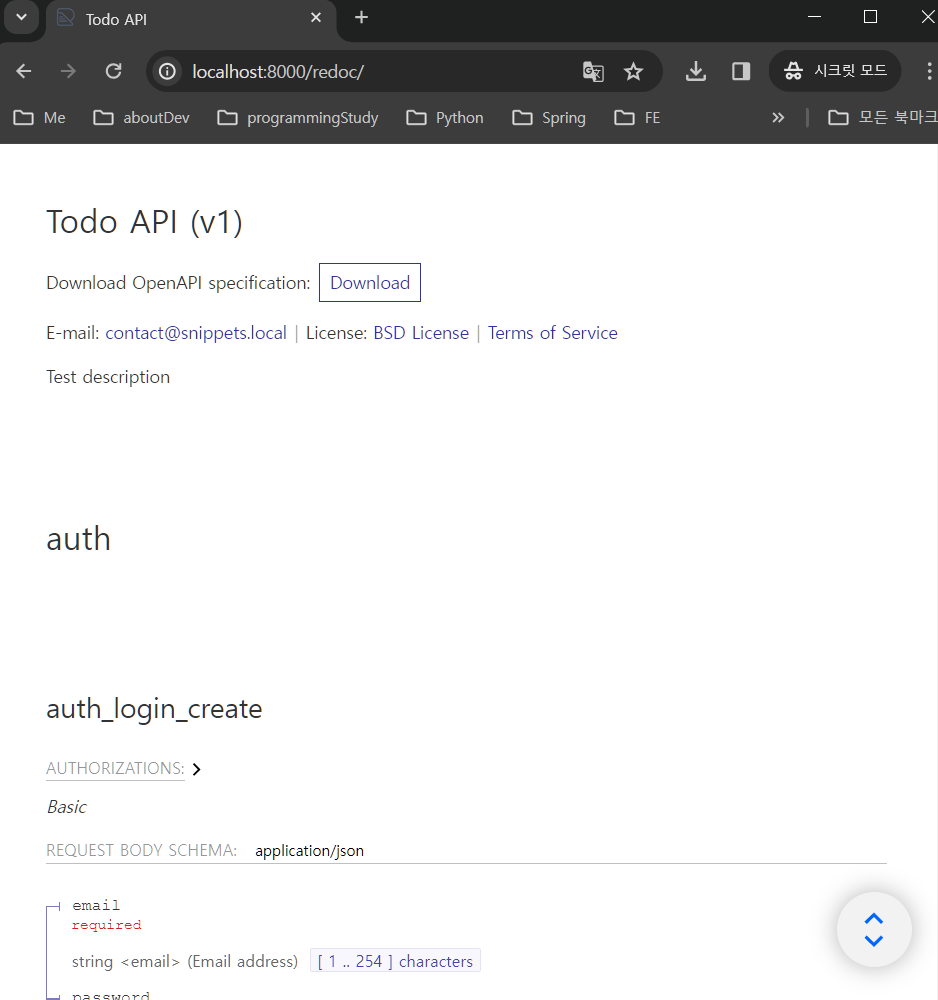Viewport: 938px width, 1000px height.
Task: Open the aboutDev bookmarks folder
Action: coord(142,118)
